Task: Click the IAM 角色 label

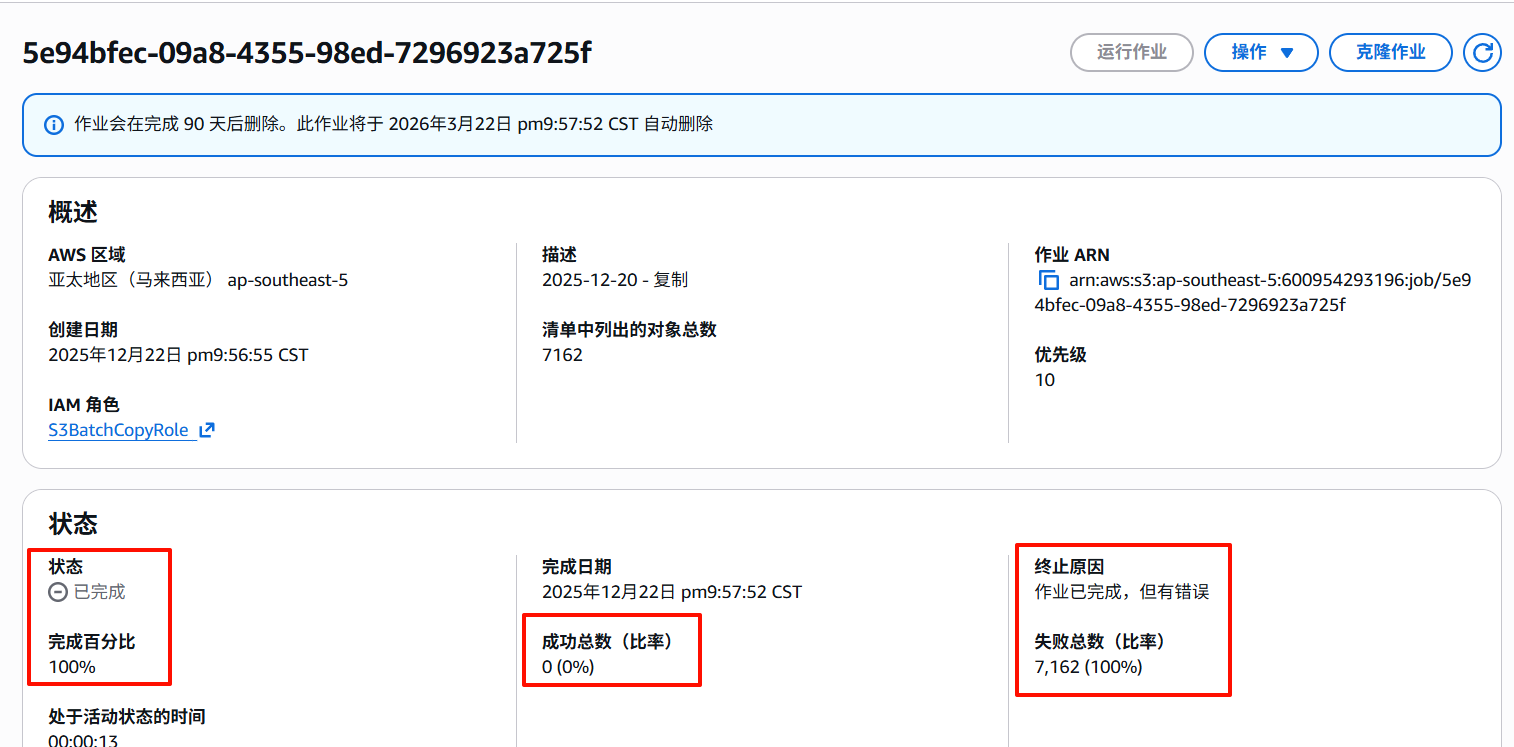Action: tap(84, 405)
